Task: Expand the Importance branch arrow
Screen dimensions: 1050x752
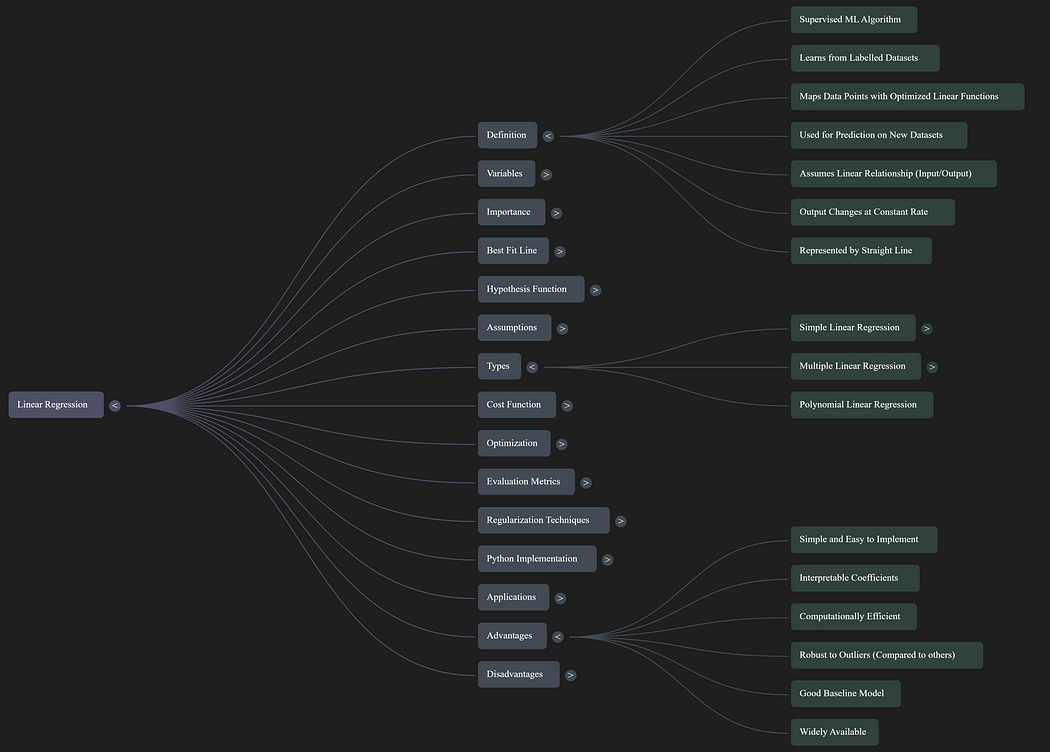Action: pyautogui.click(x=556, y=213)
